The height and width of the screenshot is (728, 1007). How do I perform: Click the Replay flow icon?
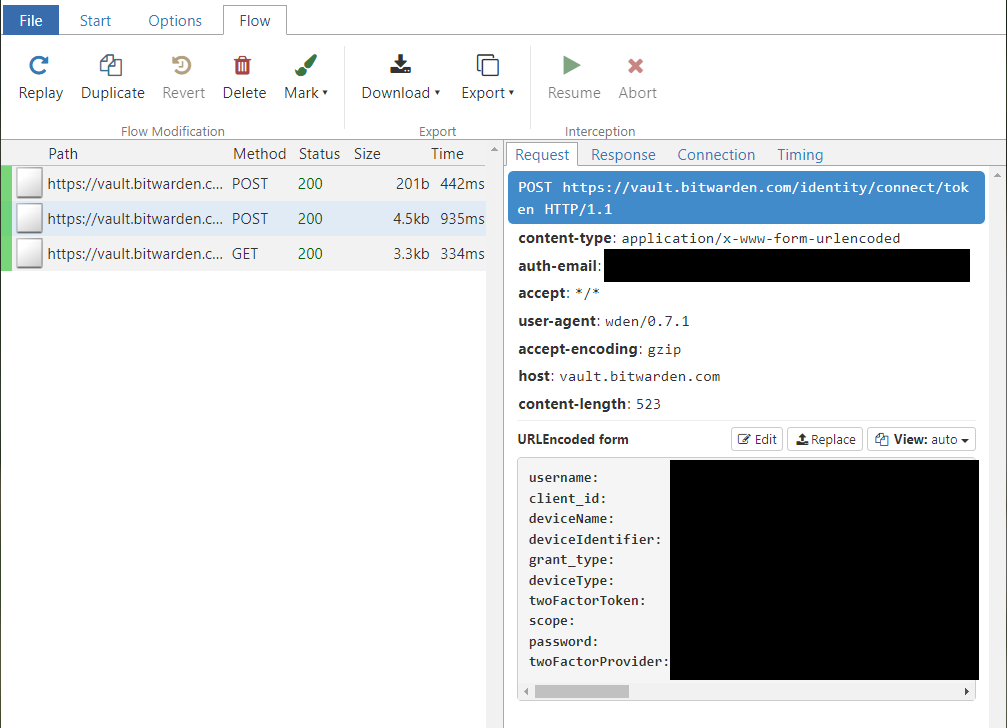point(39,65)
